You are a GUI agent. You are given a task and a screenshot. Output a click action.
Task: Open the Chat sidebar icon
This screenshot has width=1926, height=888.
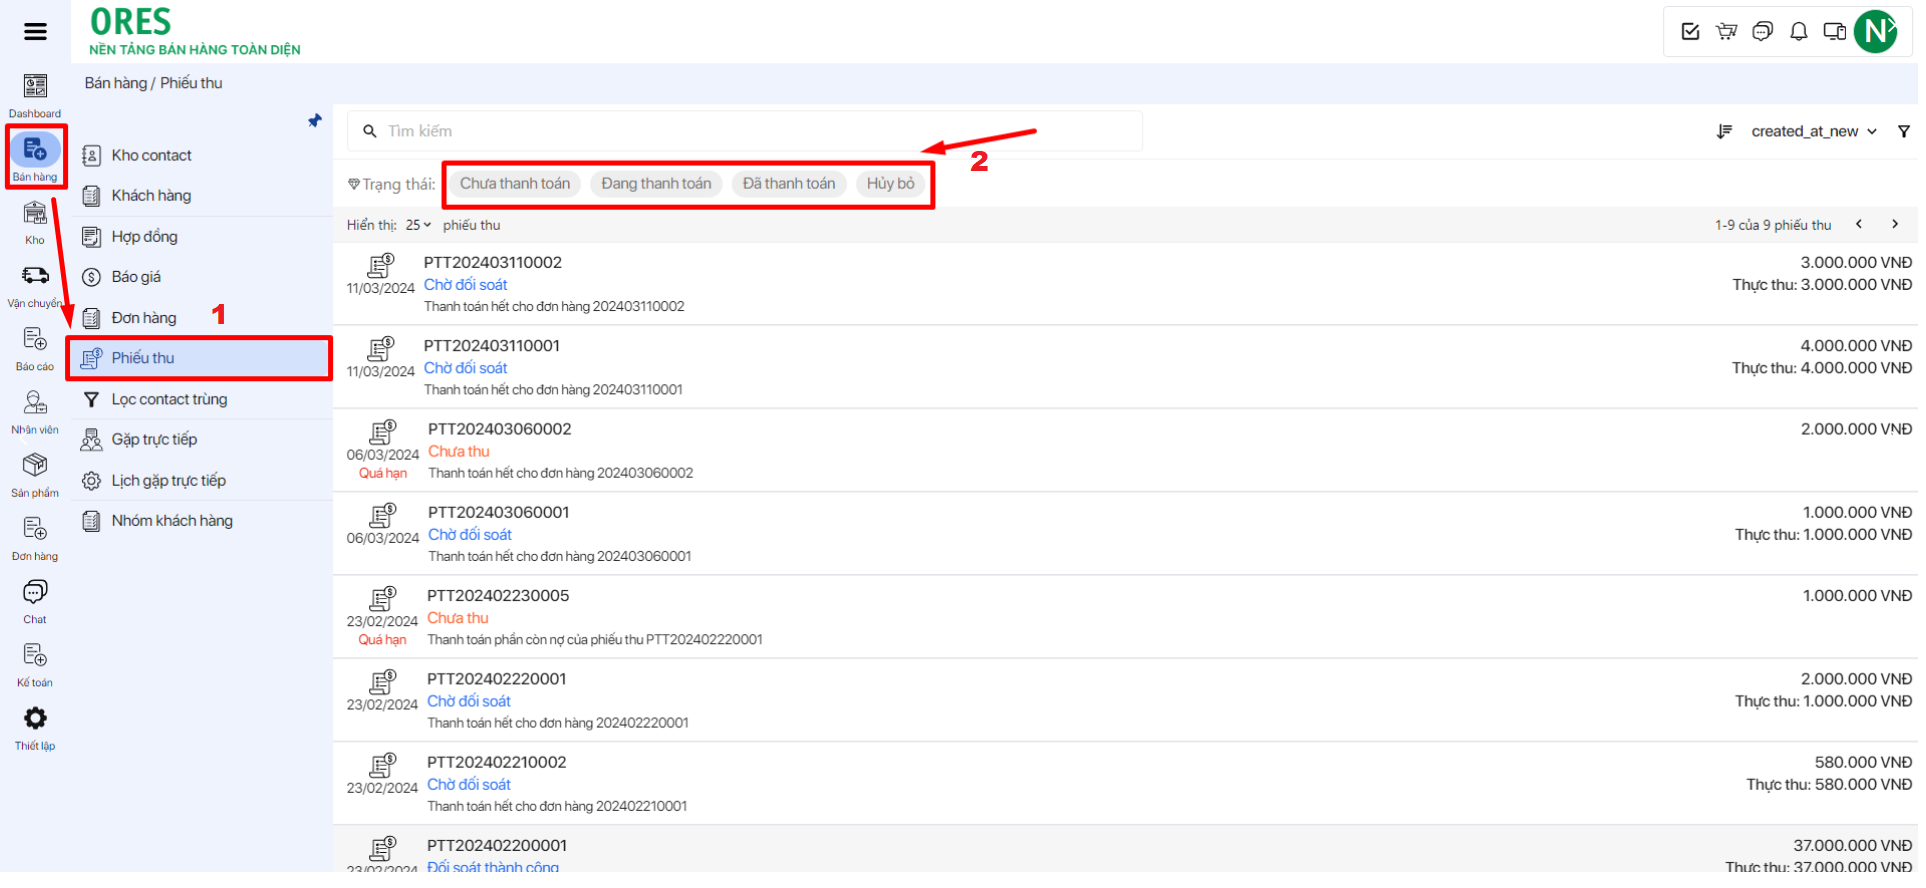pos(35,594)
